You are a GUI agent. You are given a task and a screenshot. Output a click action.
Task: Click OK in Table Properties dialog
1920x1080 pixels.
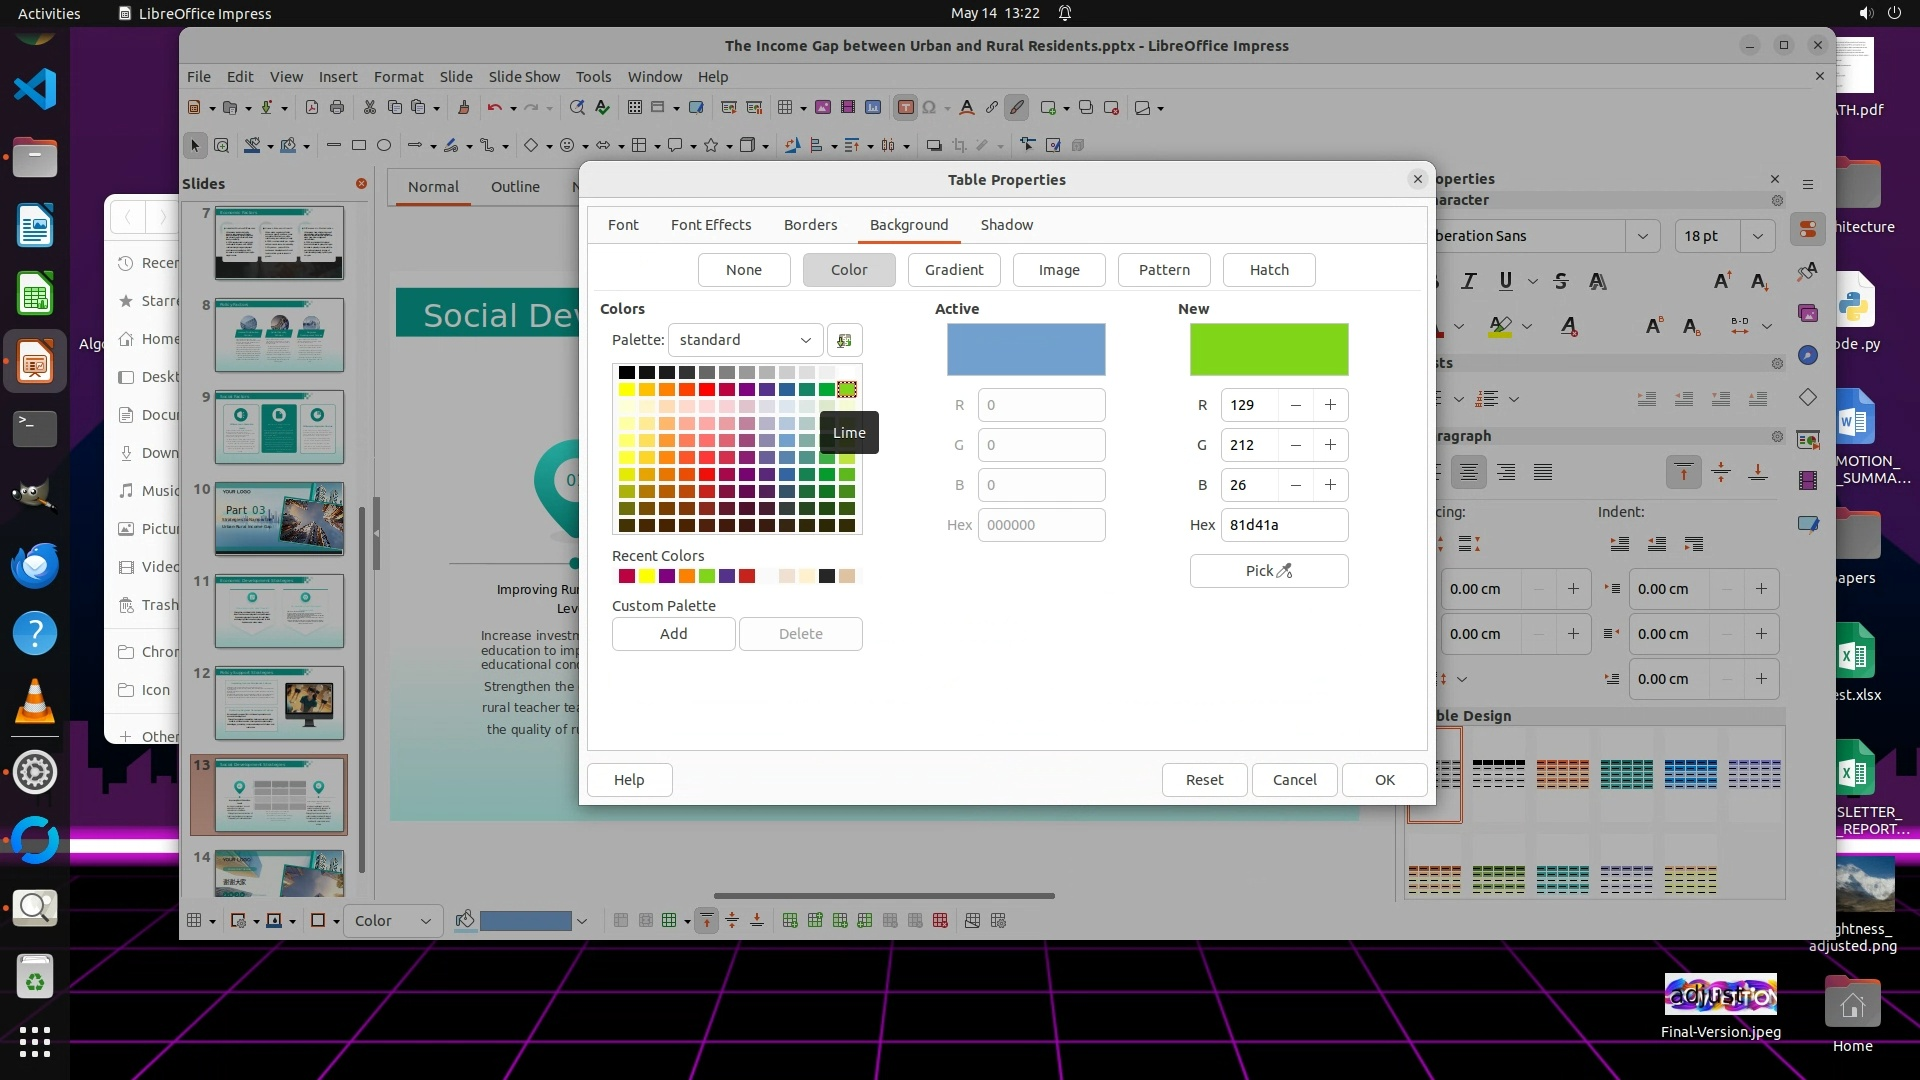[x=1384, y=780]
